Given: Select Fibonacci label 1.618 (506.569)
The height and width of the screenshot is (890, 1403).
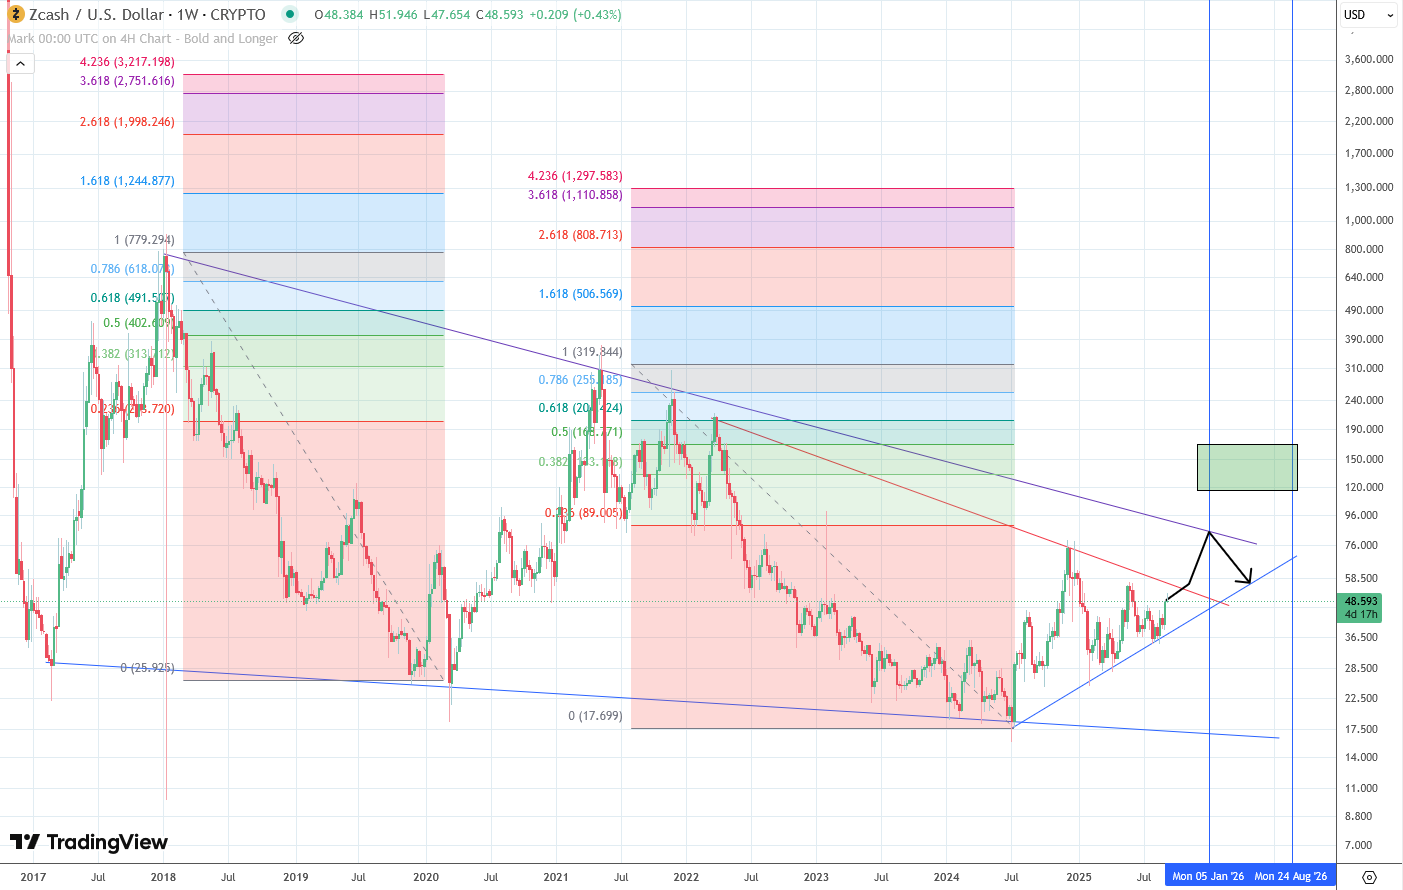Looking at the screenshot, I should [x=580, y=294].
